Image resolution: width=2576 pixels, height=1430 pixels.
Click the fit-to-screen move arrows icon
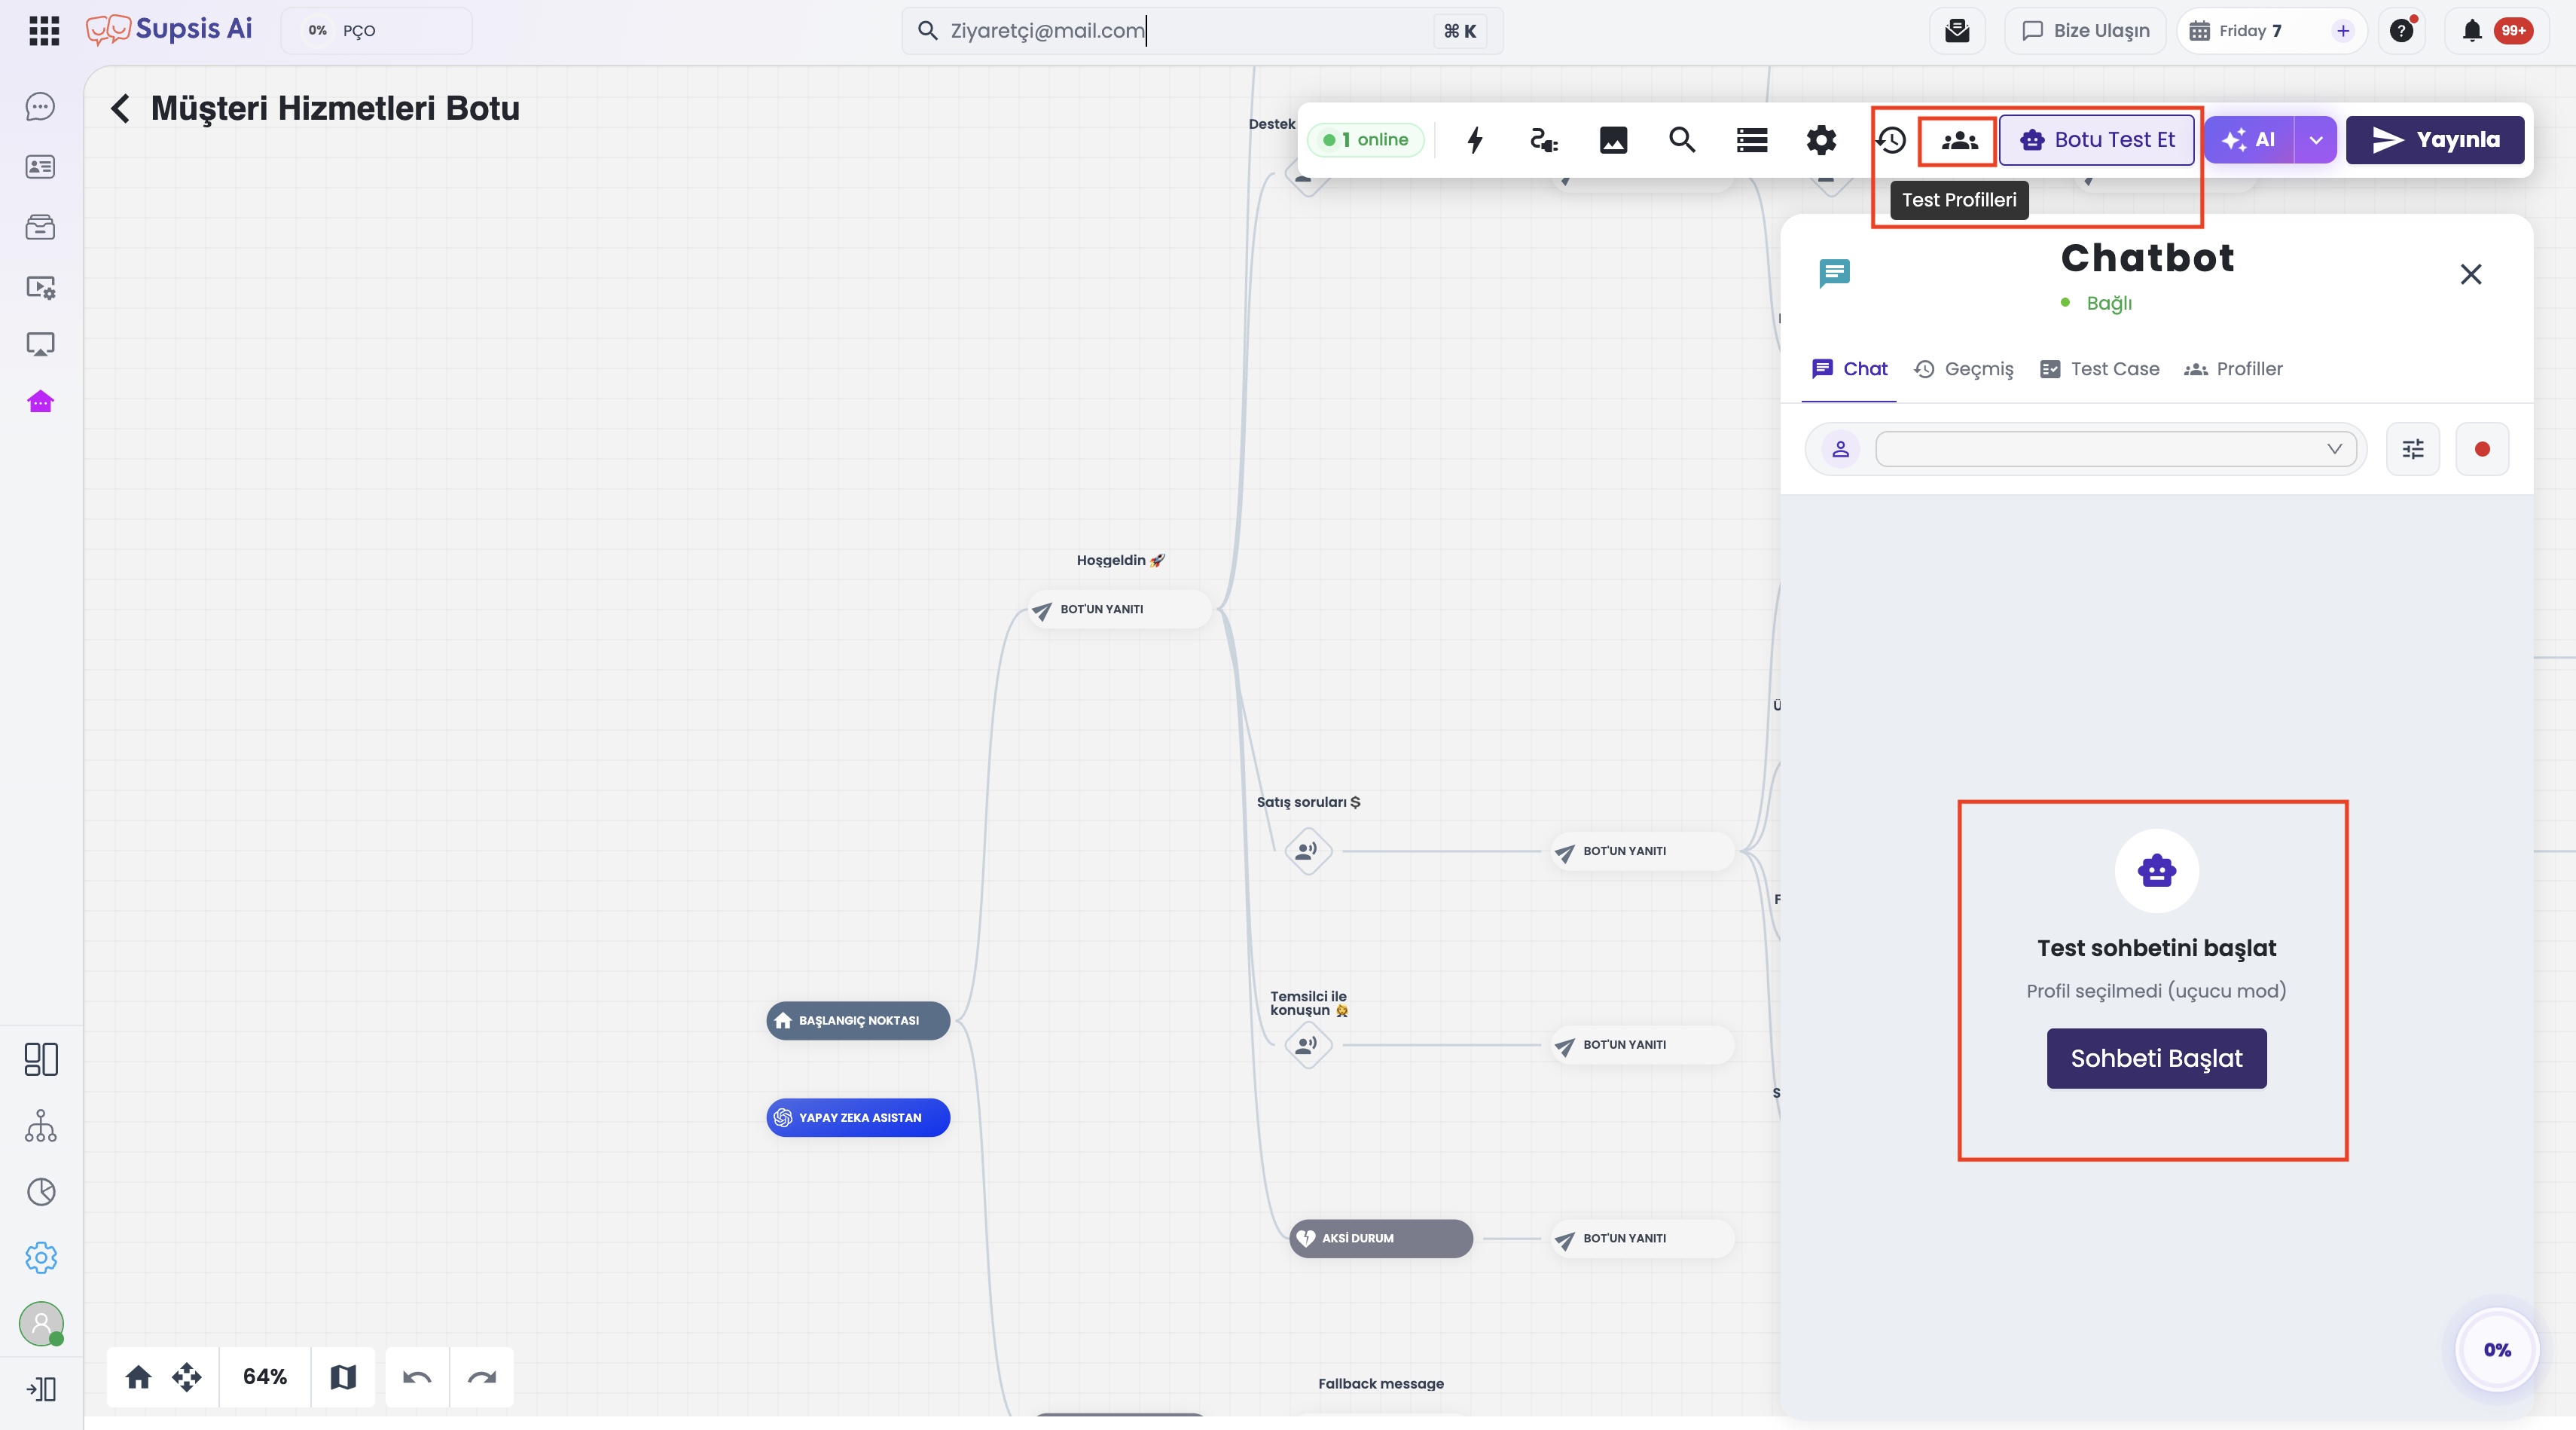point(186,1377)
